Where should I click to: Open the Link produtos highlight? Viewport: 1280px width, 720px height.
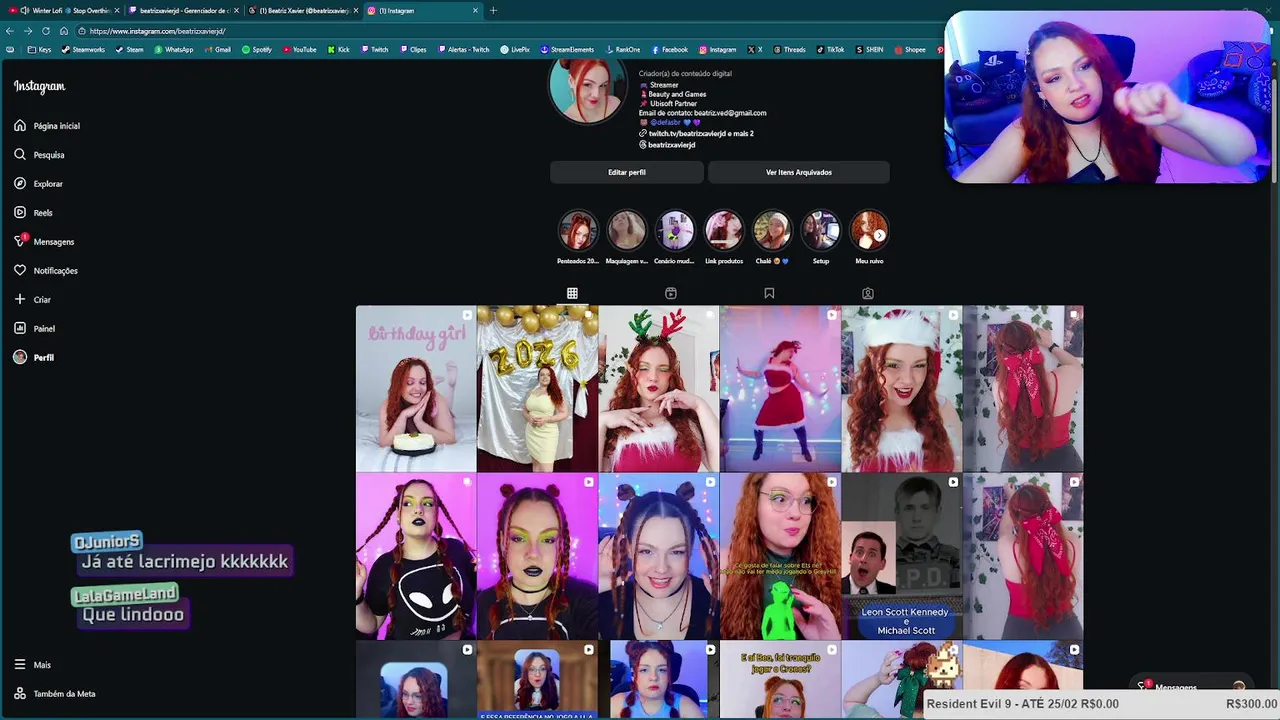pyautogui.click(x=723, y=237)
